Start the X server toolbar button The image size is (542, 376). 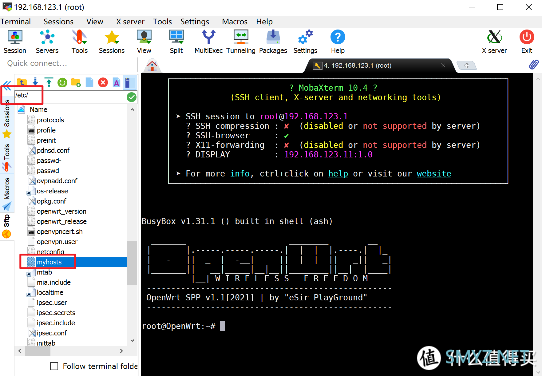(x=494, y=41)
